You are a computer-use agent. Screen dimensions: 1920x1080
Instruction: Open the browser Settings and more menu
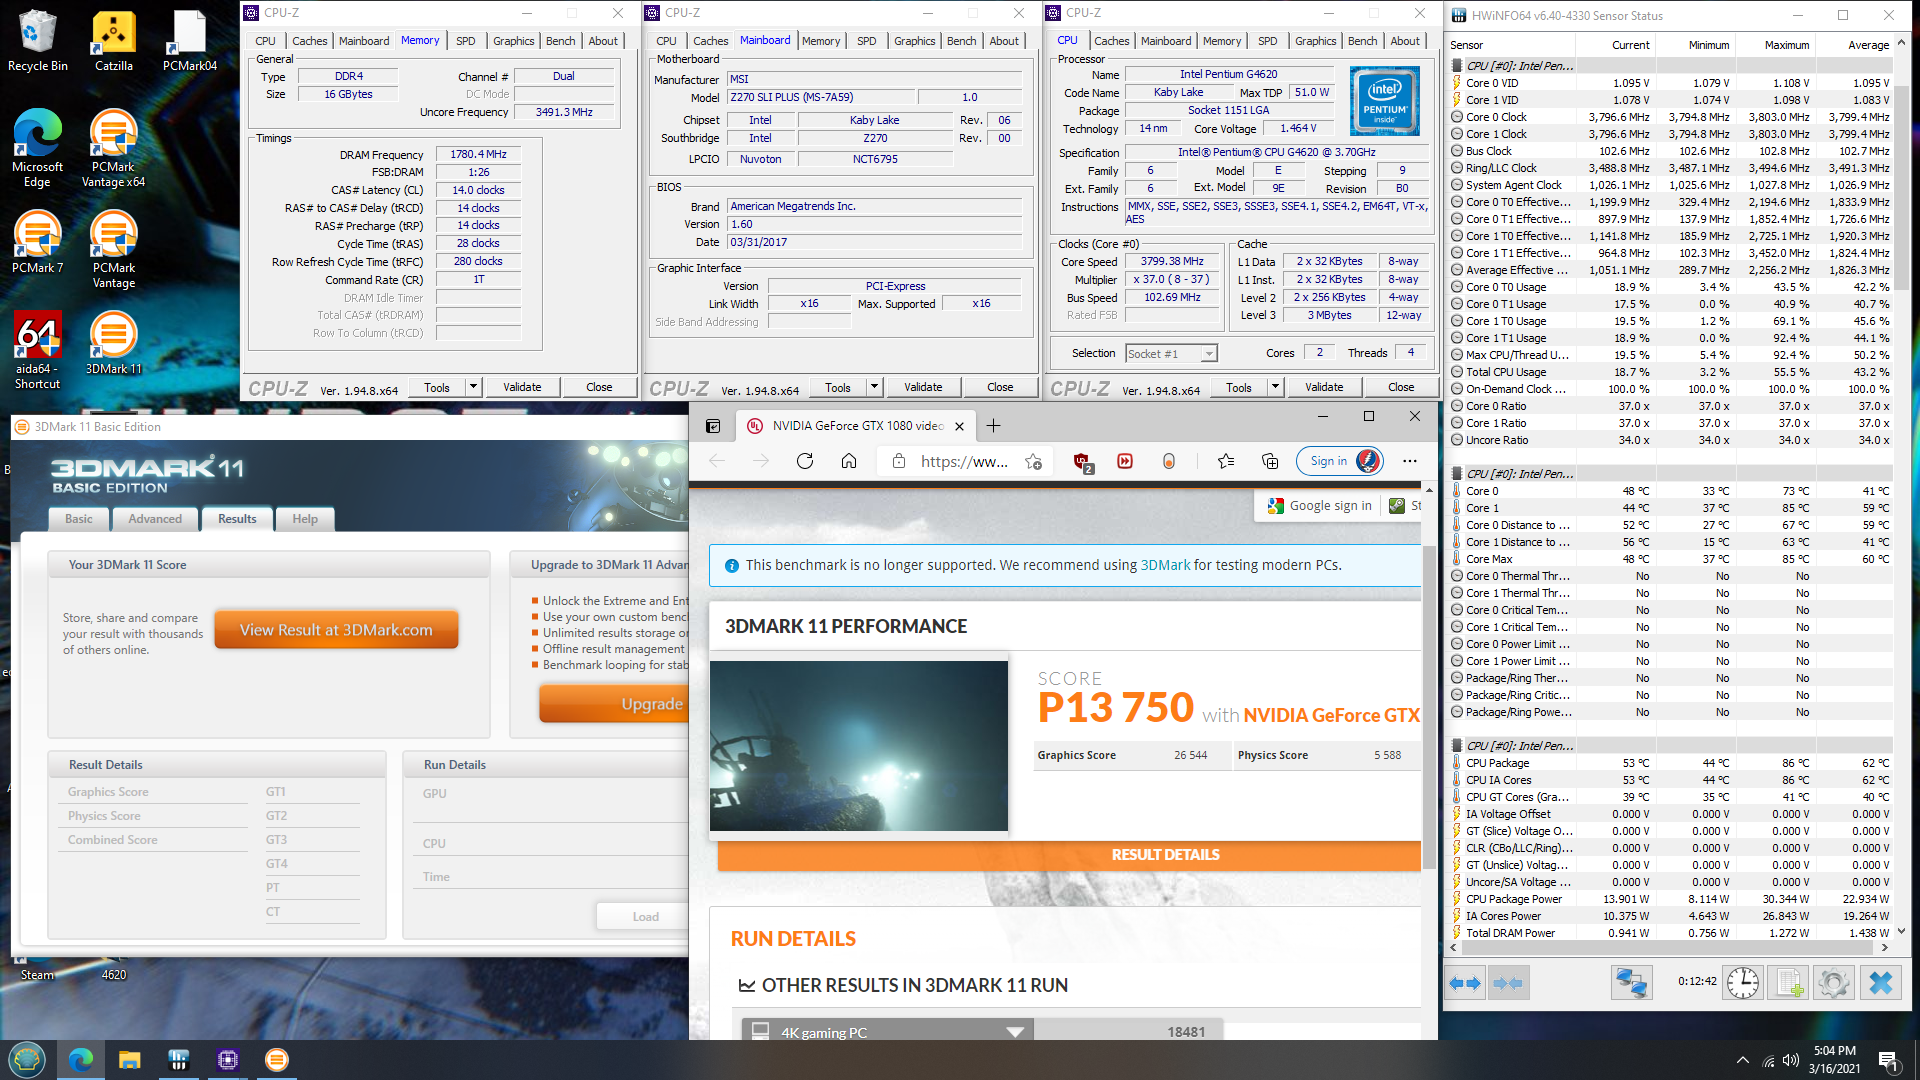(1410, 461)
